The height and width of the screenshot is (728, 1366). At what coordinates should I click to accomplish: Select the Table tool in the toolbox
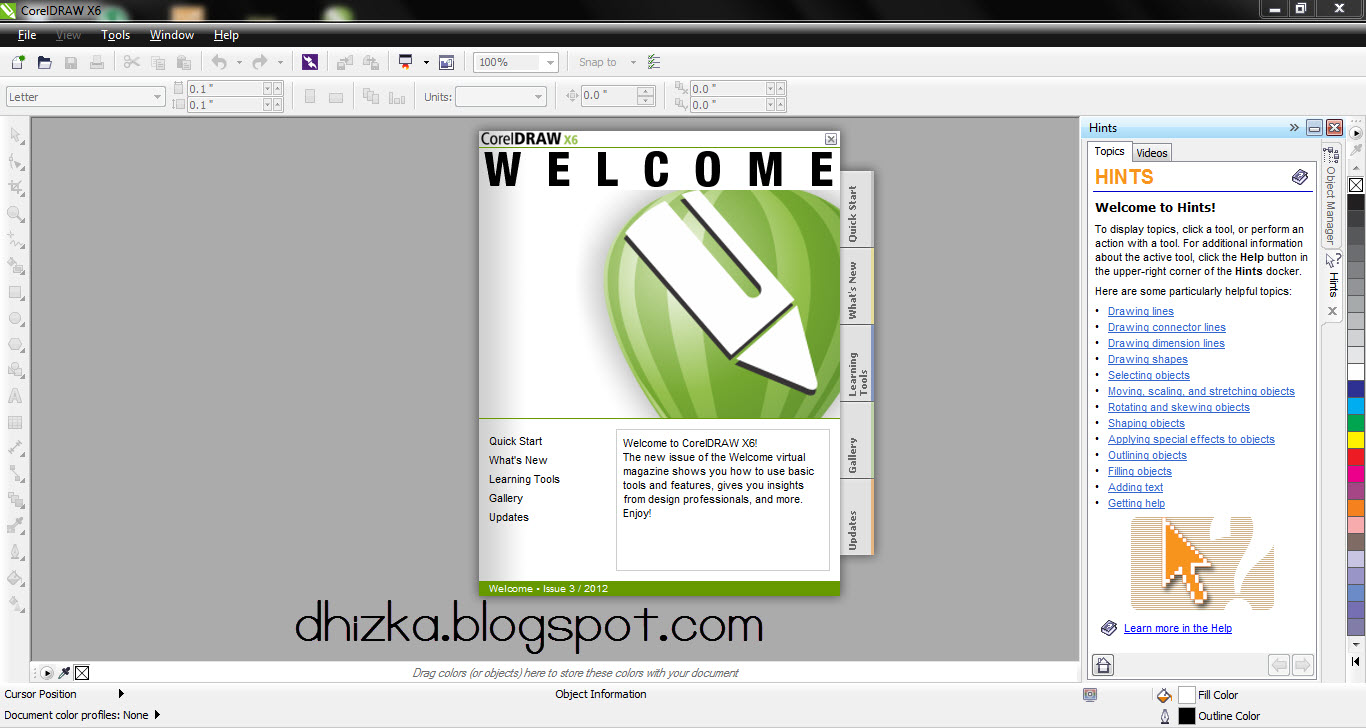(16, 422)
